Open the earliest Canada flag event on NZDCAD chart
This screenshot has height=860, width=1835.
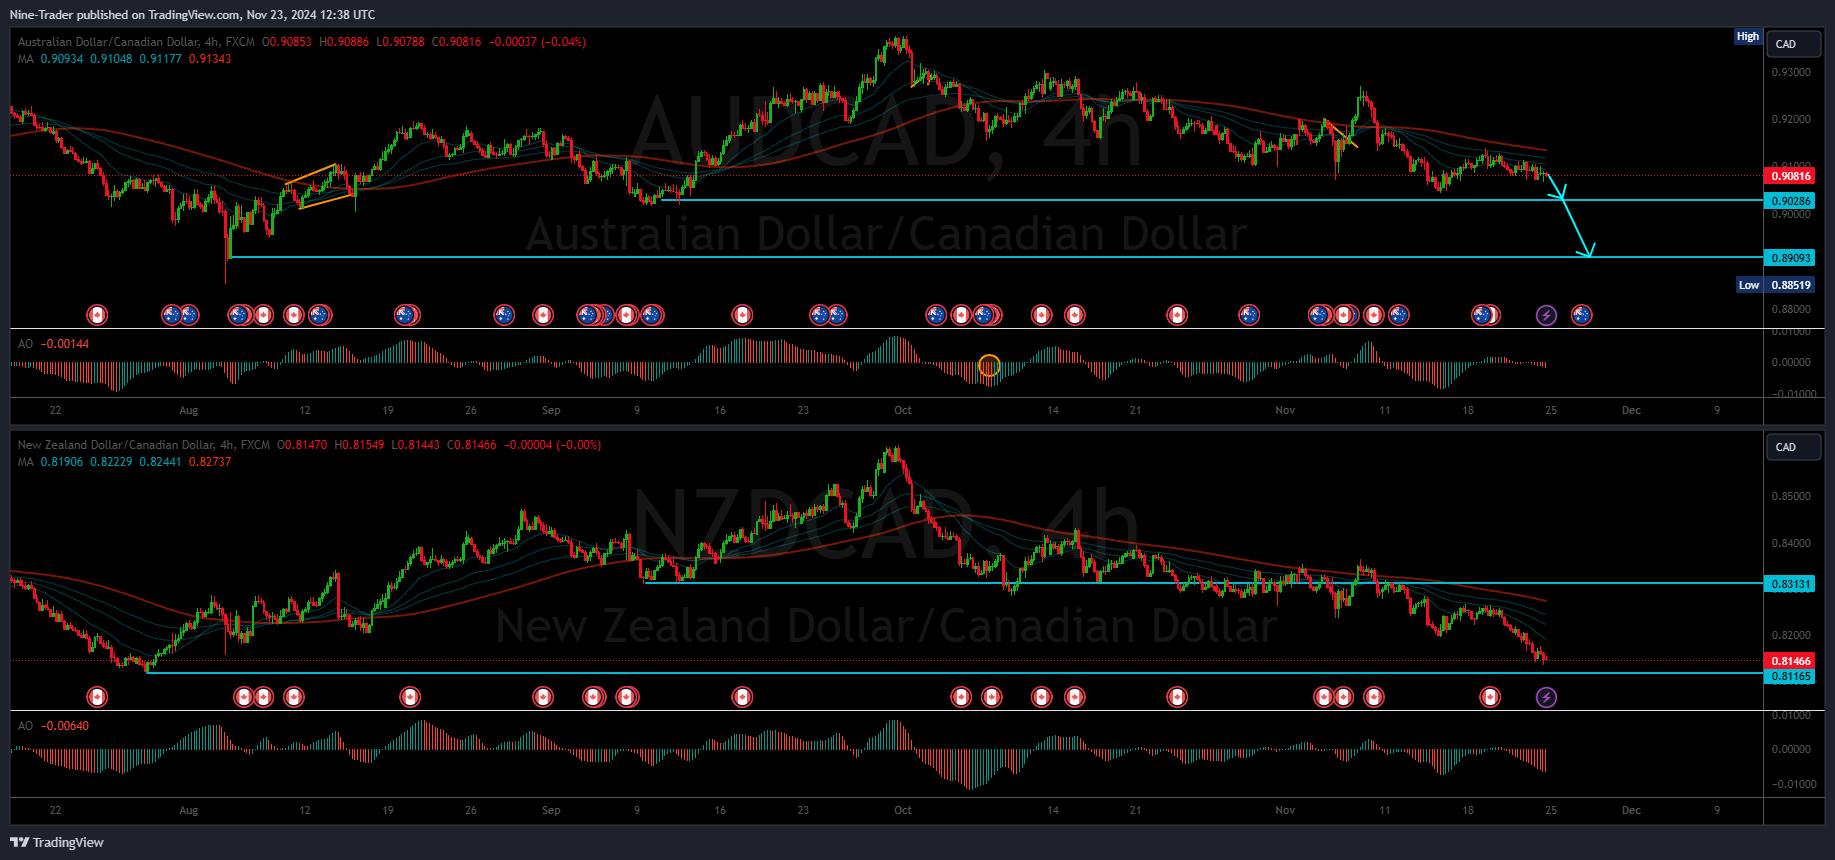click(x=97, y=697)
